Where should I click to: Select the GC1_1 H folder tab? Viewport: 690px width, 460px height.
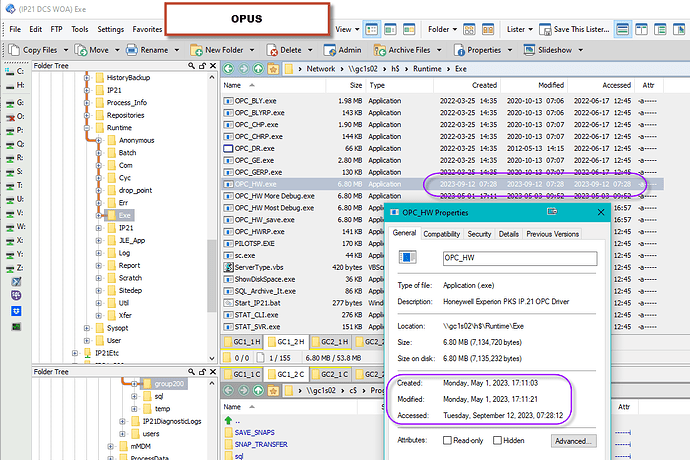click(242, 342)
